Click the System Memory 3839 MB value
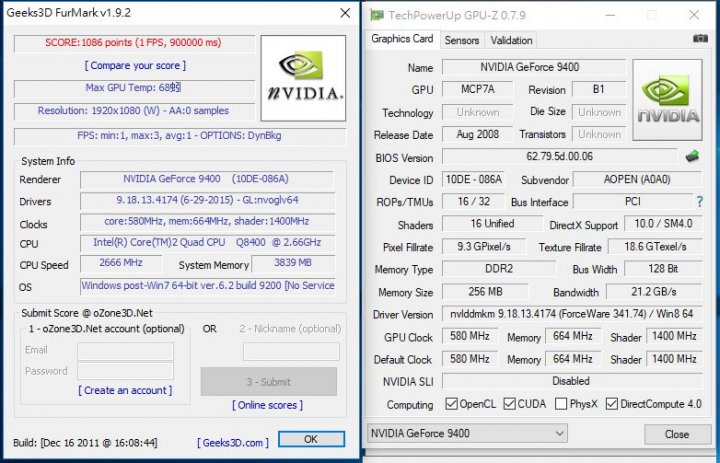The width and height of the screenshot is (720, 463). pyautogui.click(x=293, y=263)
